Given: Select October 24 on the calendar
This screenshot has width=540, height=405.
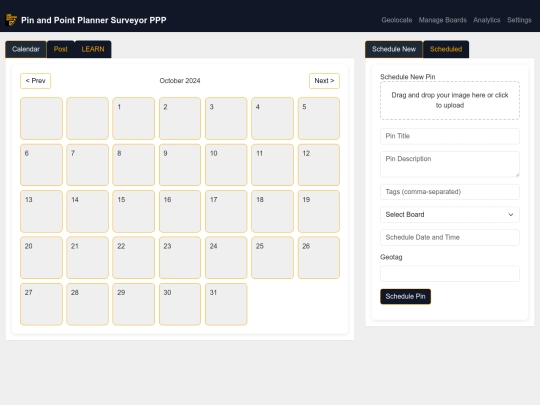Looking at the screenshot, I should pos(226,258).
